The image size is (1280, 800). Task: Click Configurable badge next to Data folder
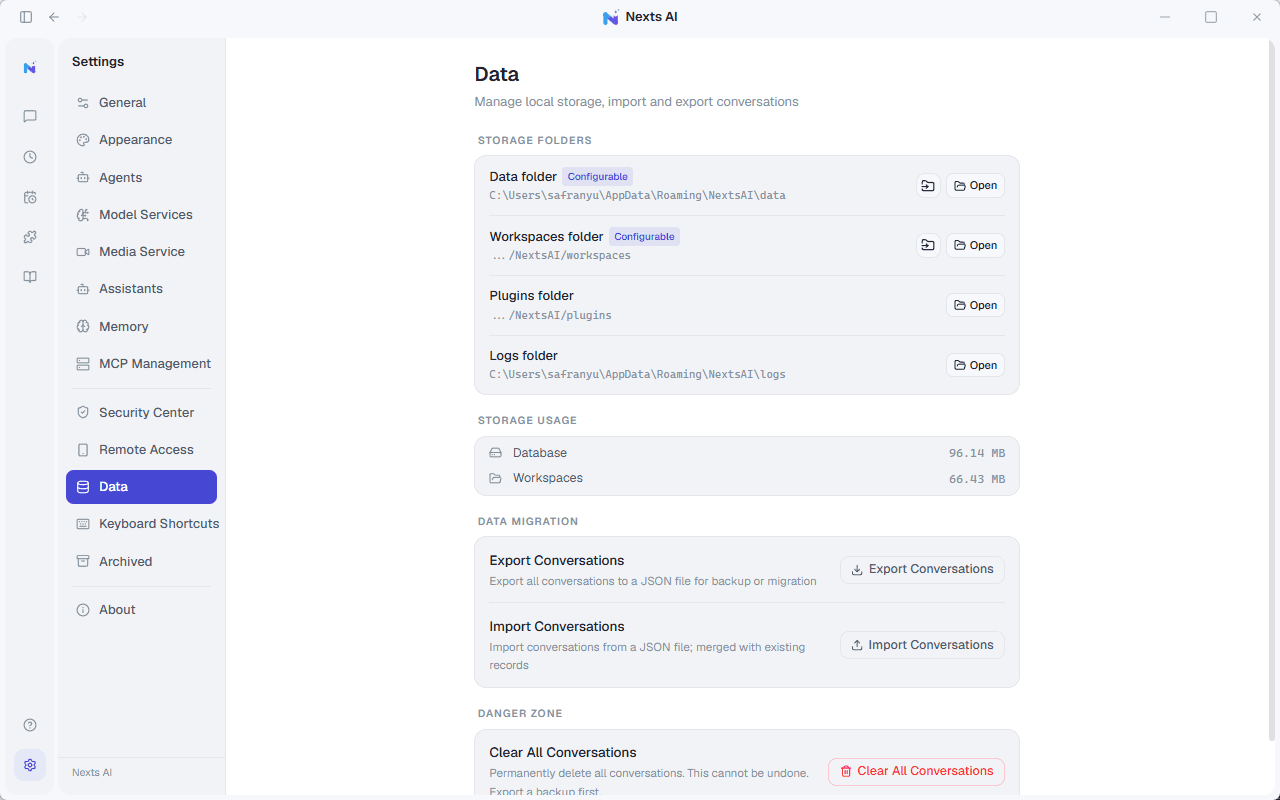pyautogui.click(x=597, y=177)
